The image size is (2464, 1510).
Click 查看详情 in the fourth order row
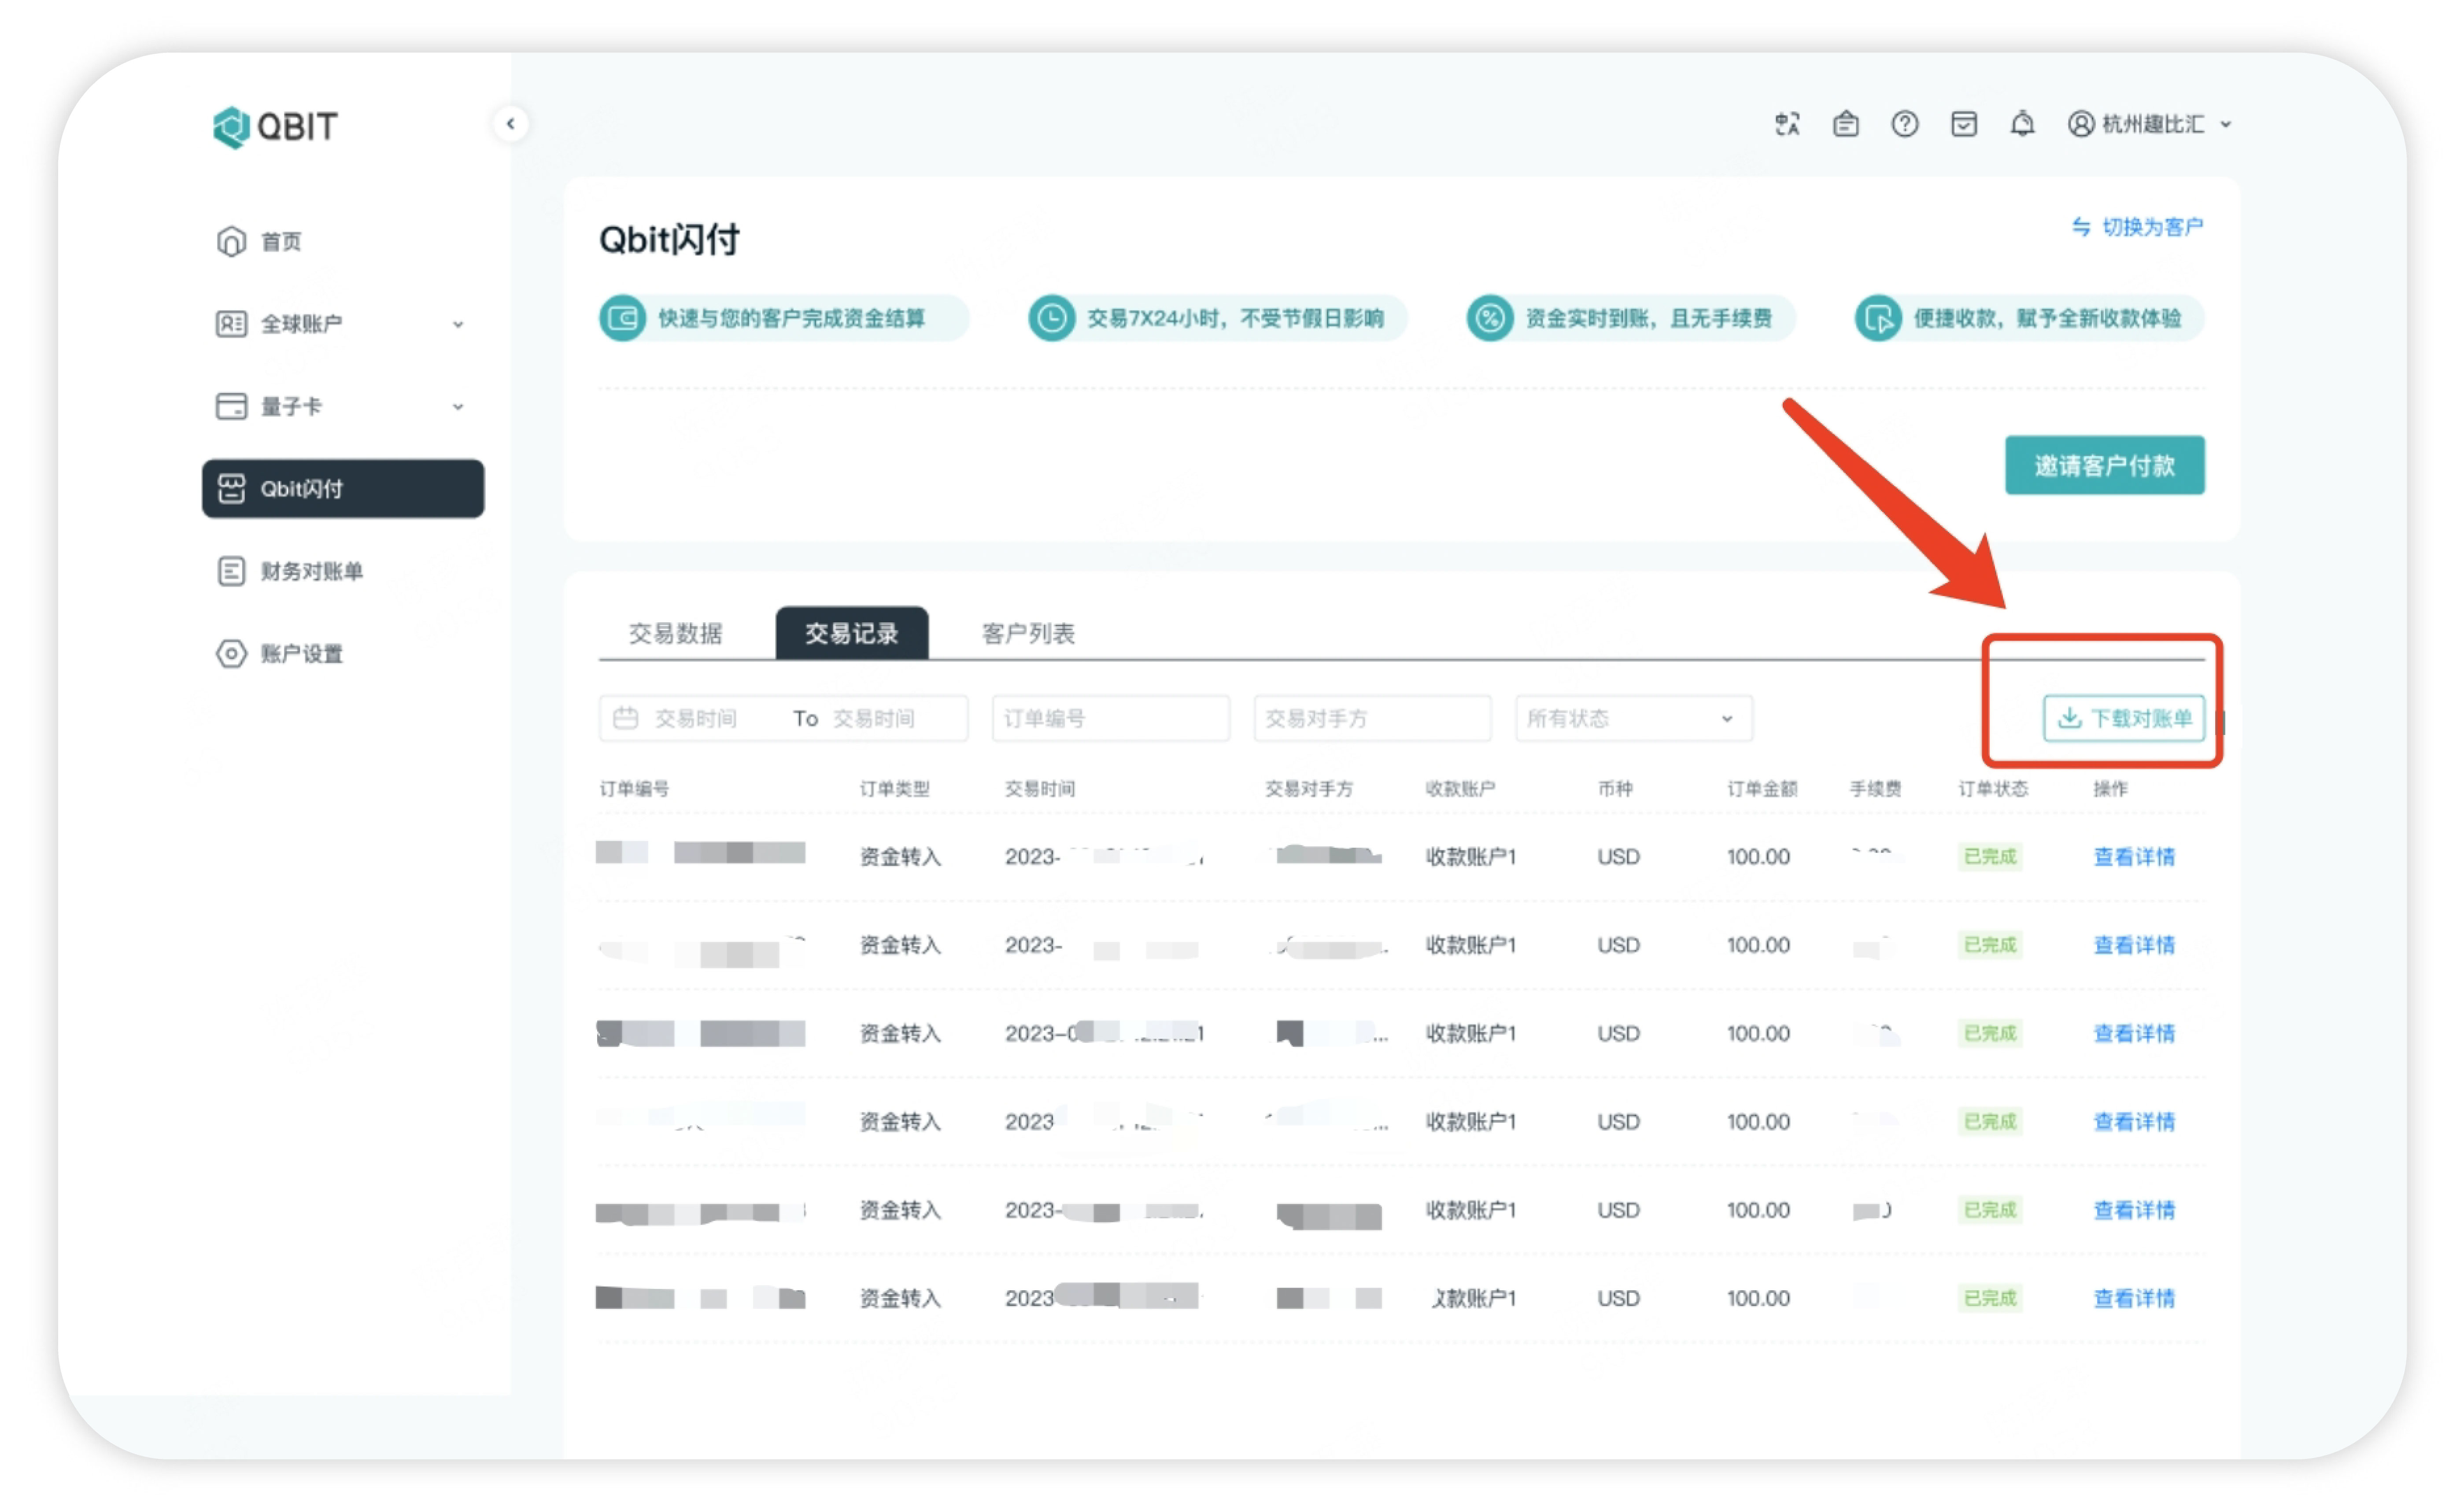click(2135, 1122)
